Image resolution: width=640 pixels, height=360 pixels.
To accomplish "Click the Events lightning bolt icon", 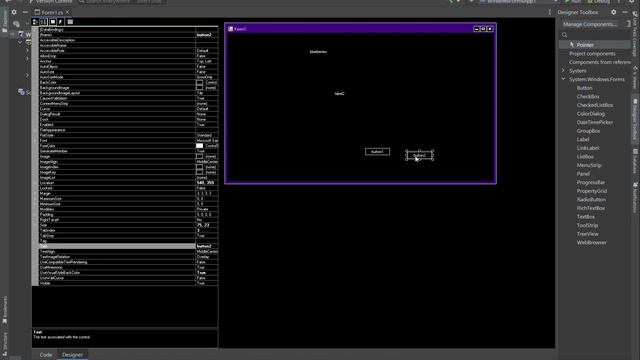I will (61, 22).
